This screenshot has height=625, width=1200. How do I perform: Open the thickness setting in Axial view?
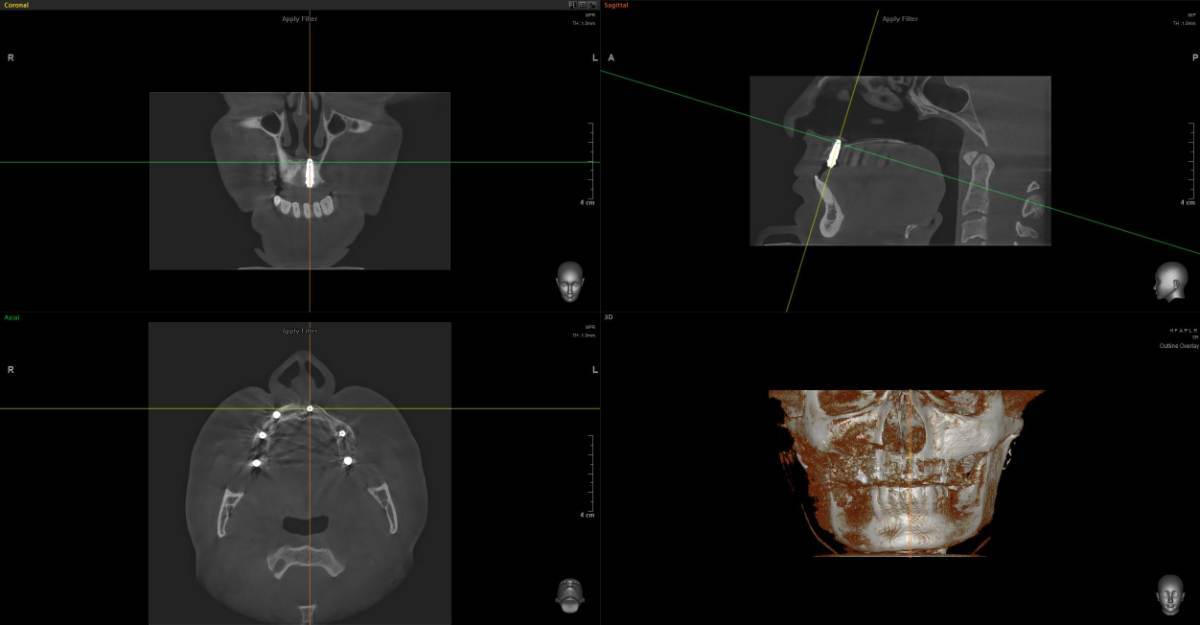[x=584, y=335]
